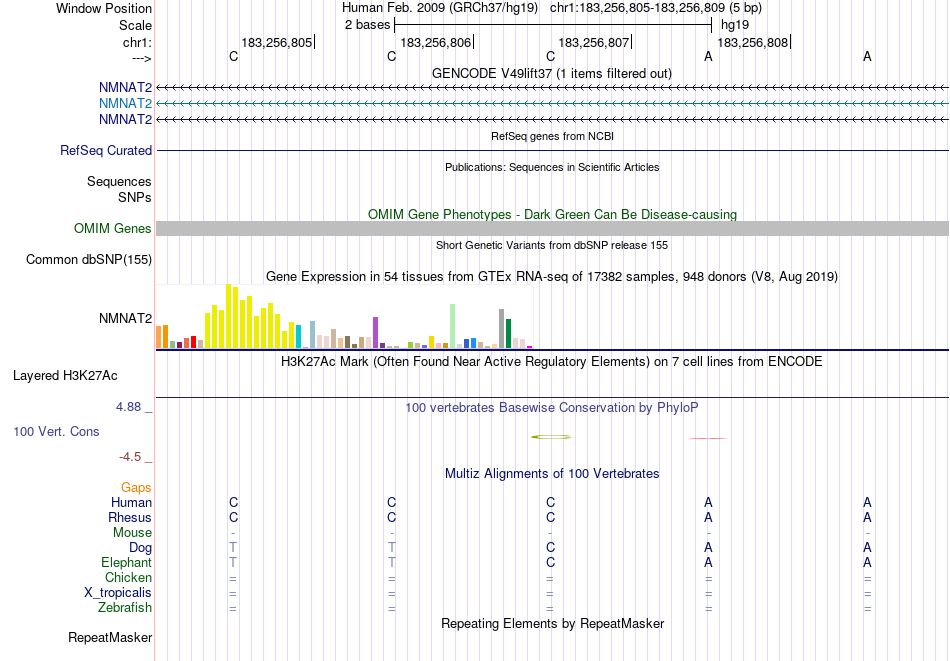Open Short Genetic Variants from dbSNP title
This screenshot has width=950, height=661.
pos(552,245)
